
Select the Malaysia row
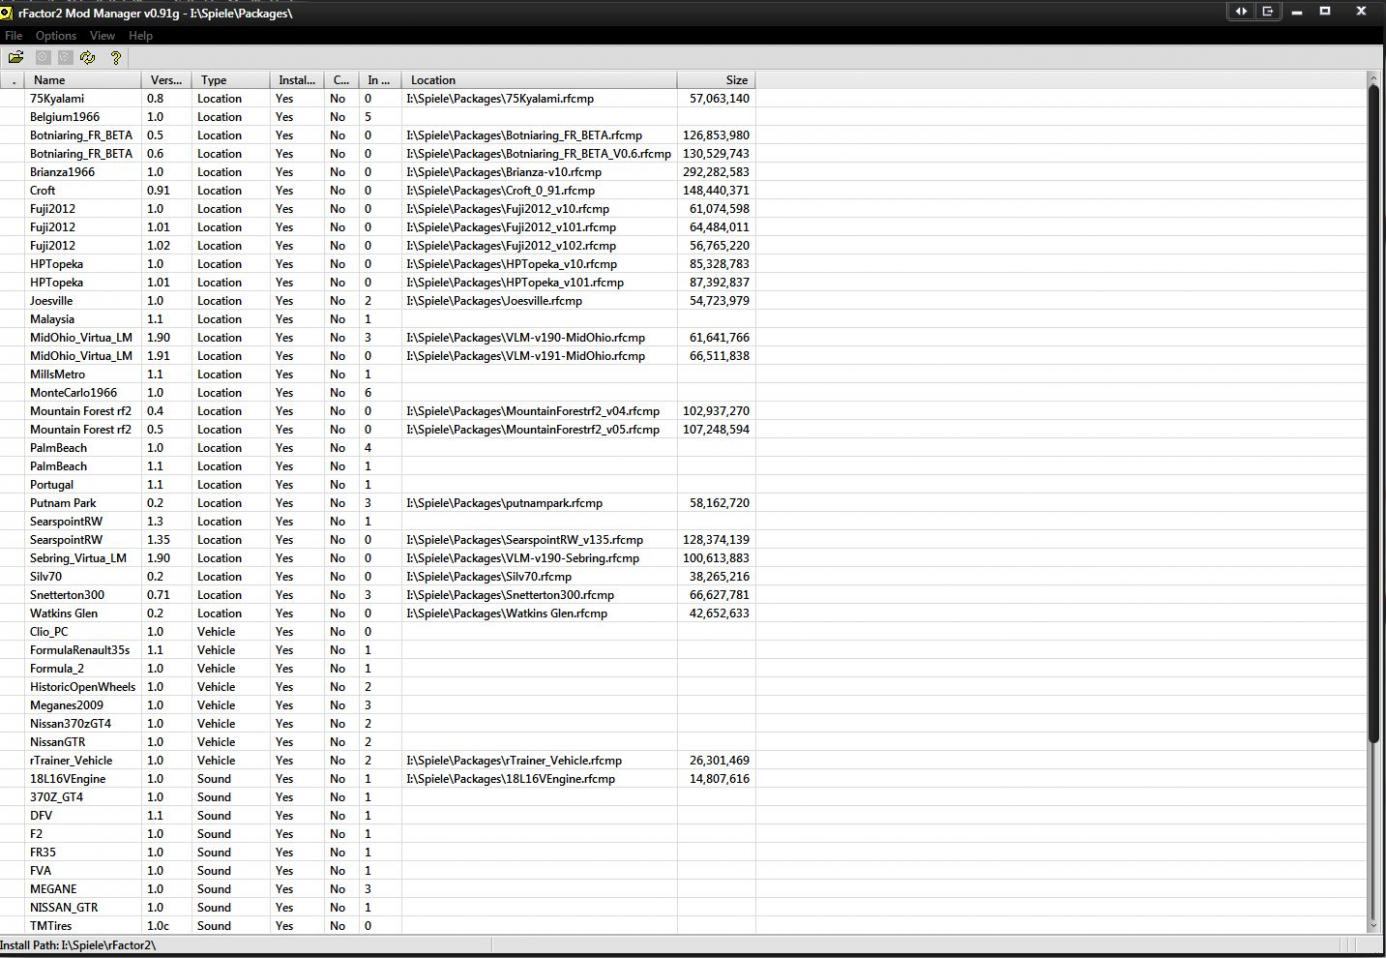[x=378, y=319]
